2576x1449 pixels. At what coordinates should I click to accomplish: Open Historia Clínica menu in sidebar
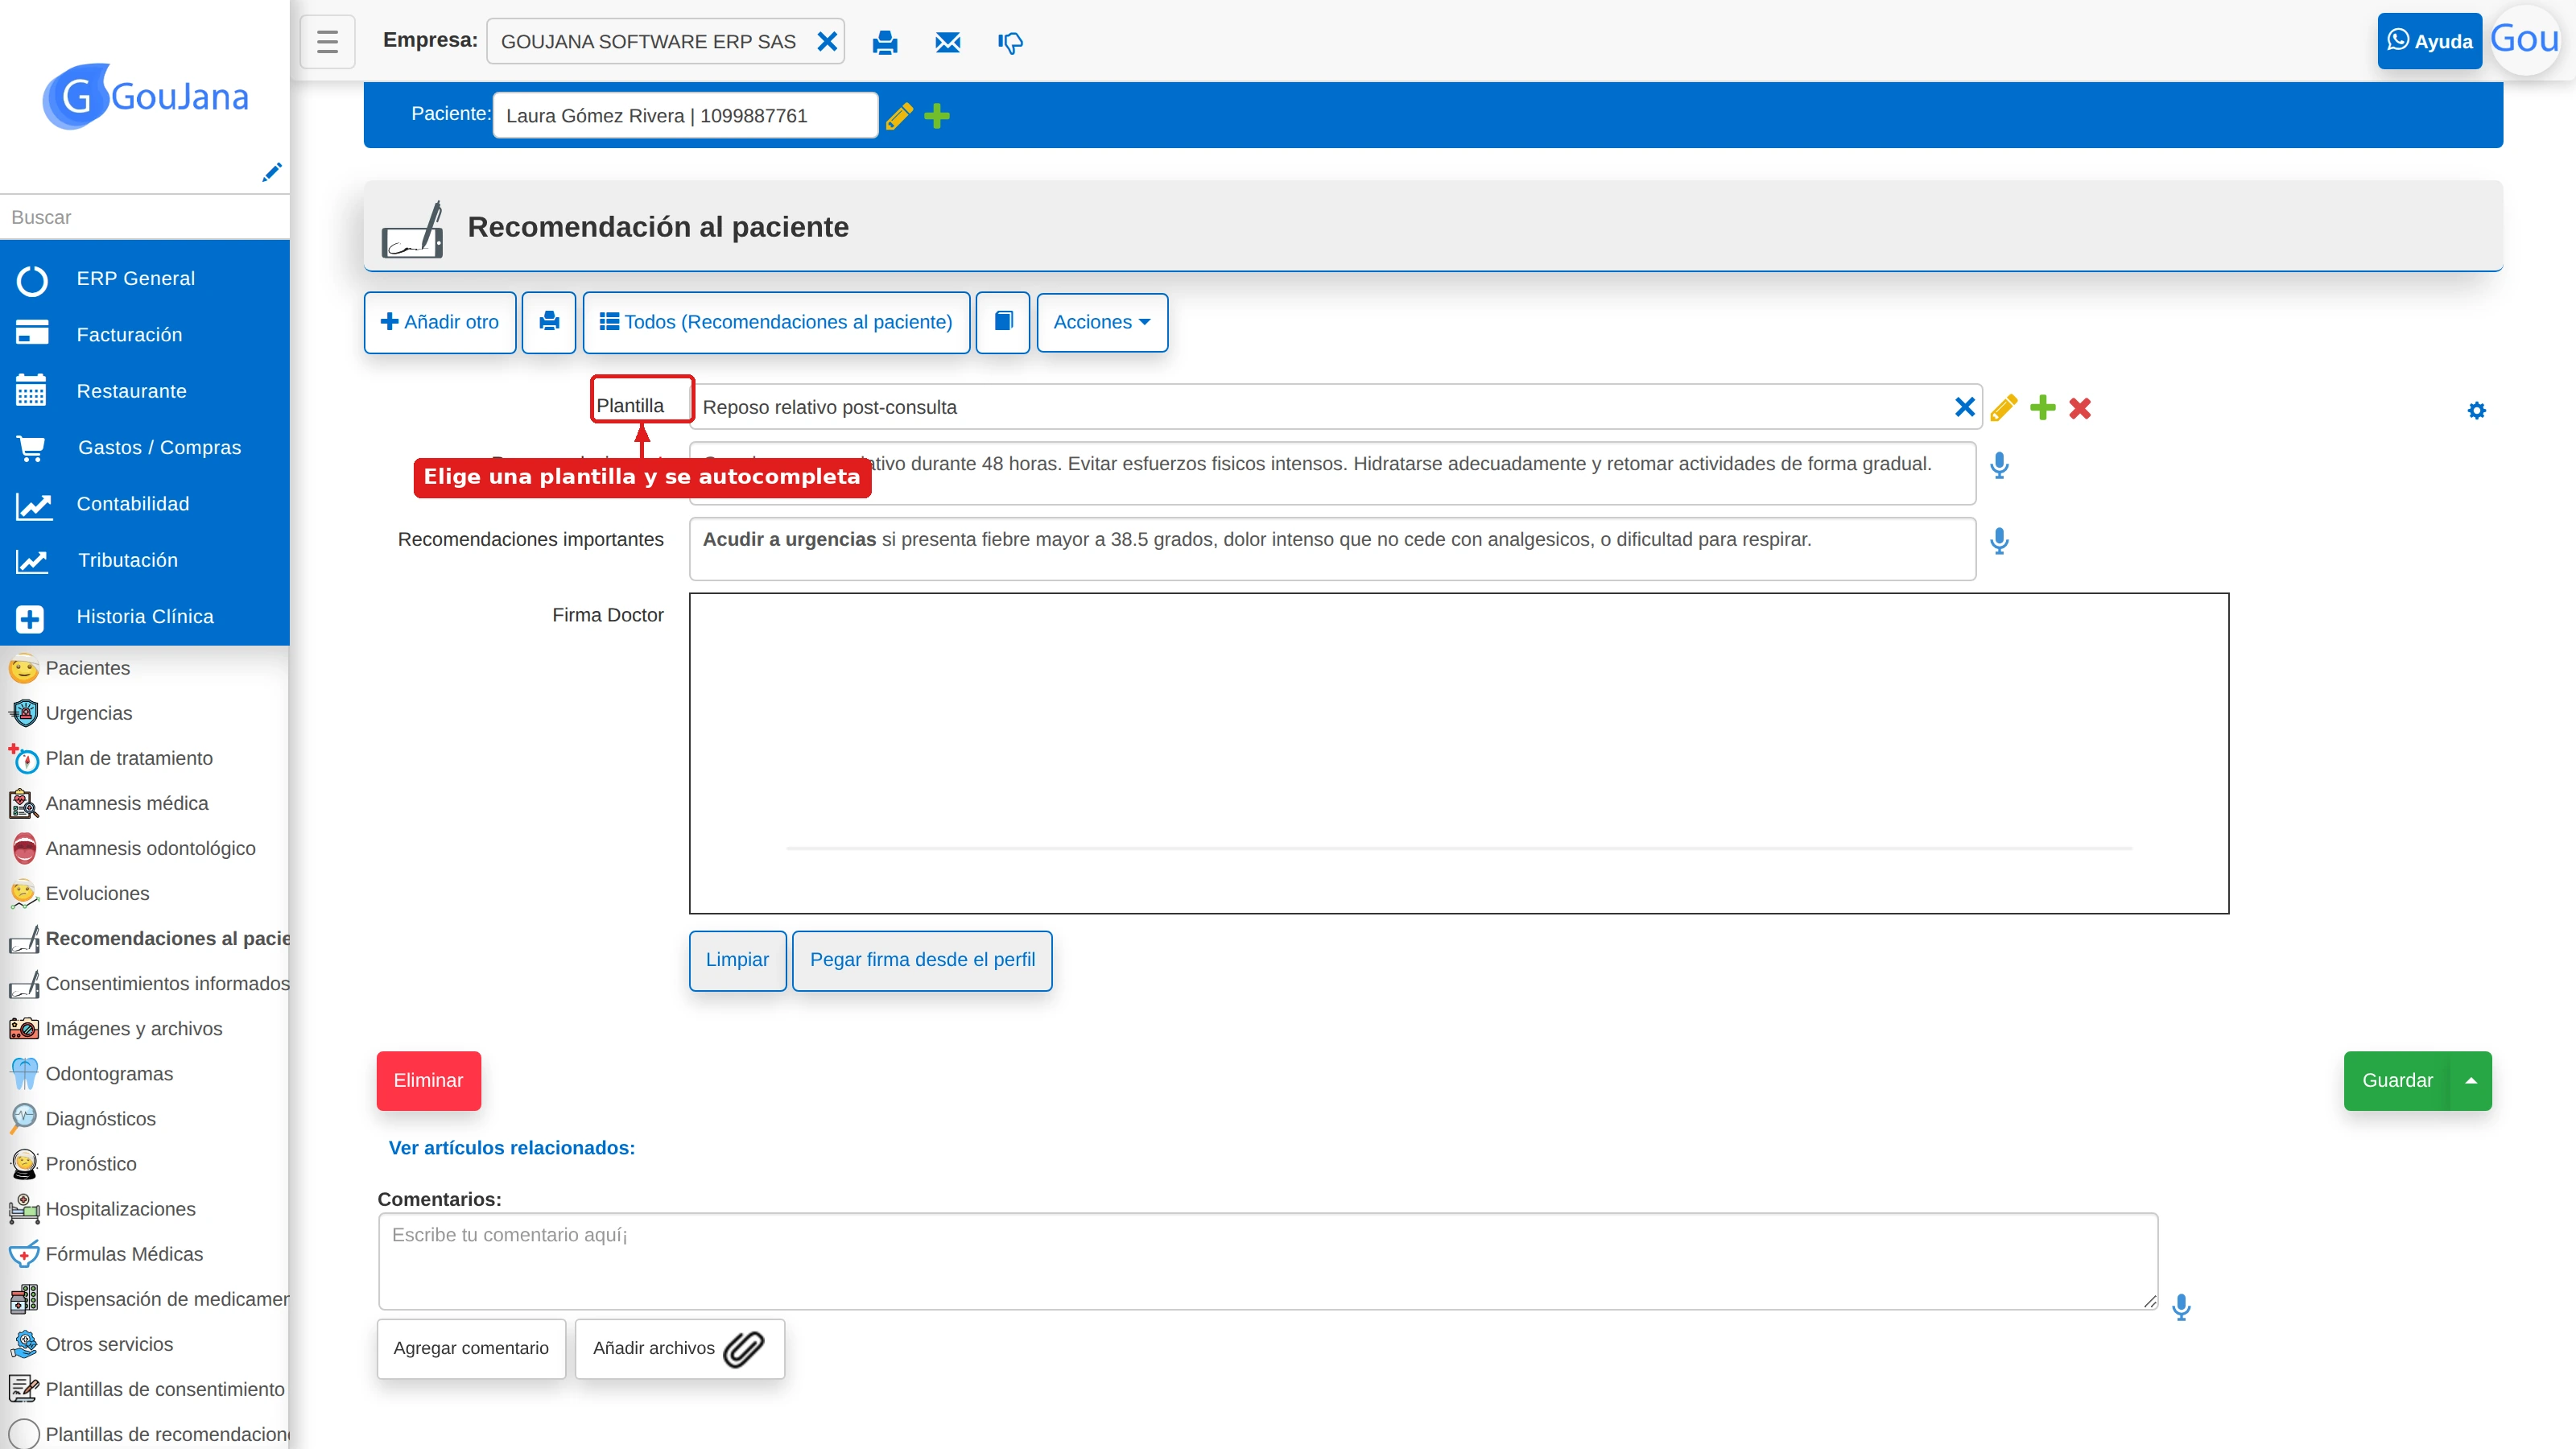[145, 617]
